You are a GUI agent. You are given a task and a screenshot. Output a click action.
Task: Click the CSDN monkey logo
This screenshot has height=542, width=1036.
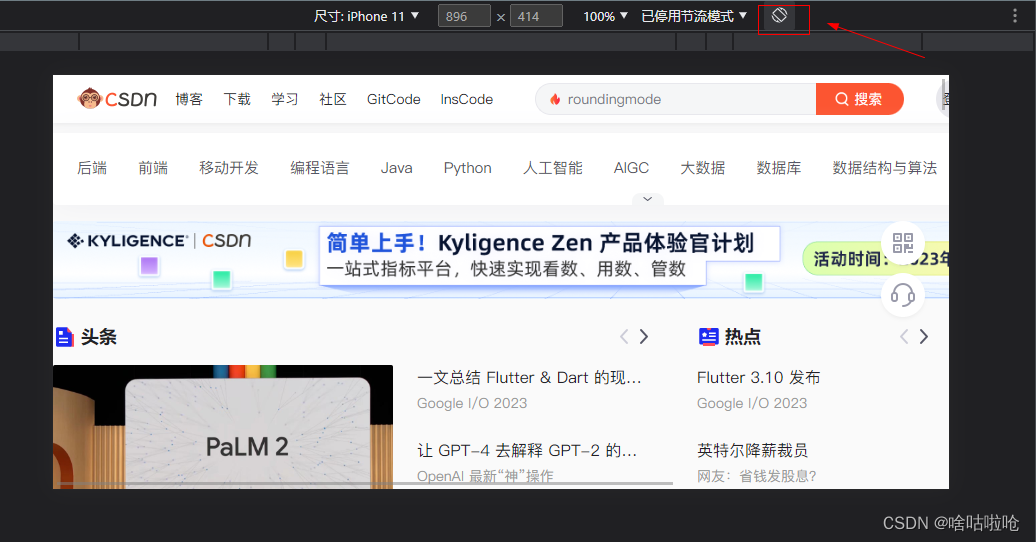click(x=117, y=99)
